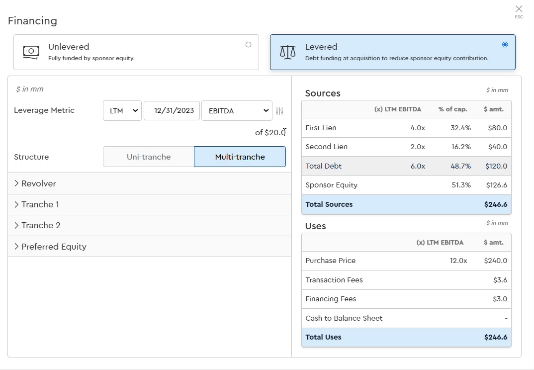The width and height of the screenshot is (534, 370).
Task: Click the Transaction Fees row label
Action: (x=334, y=280)
